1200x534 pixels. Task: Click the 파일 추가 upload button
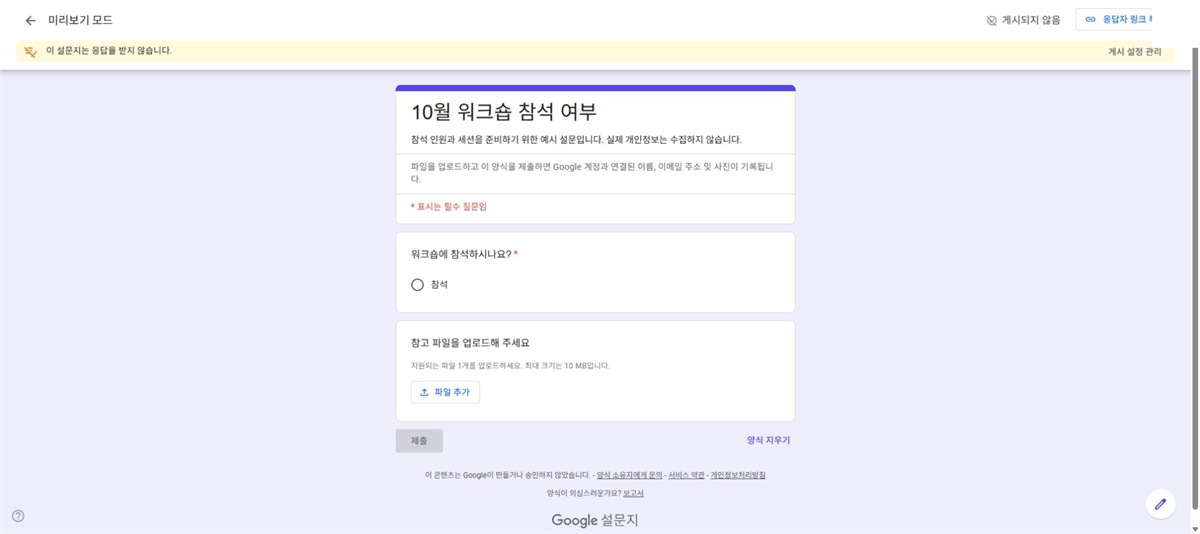[445, 392]
